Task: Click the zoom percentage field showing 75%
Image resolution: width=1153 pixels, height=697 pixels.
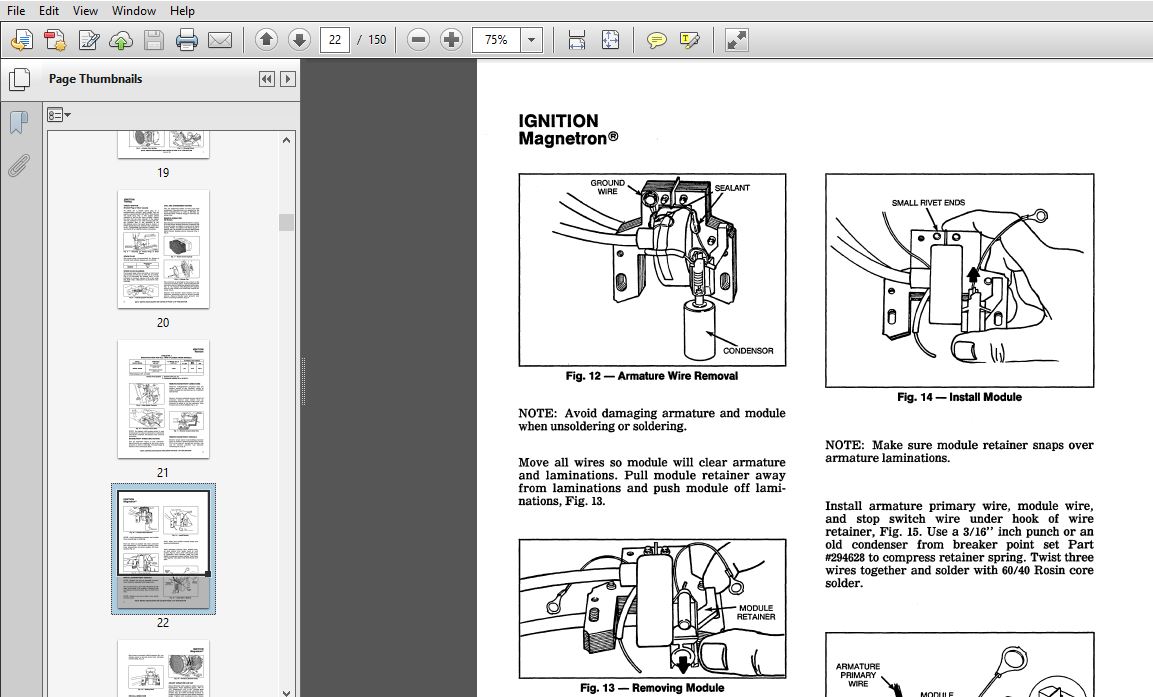Action: (x=496, y=40)
